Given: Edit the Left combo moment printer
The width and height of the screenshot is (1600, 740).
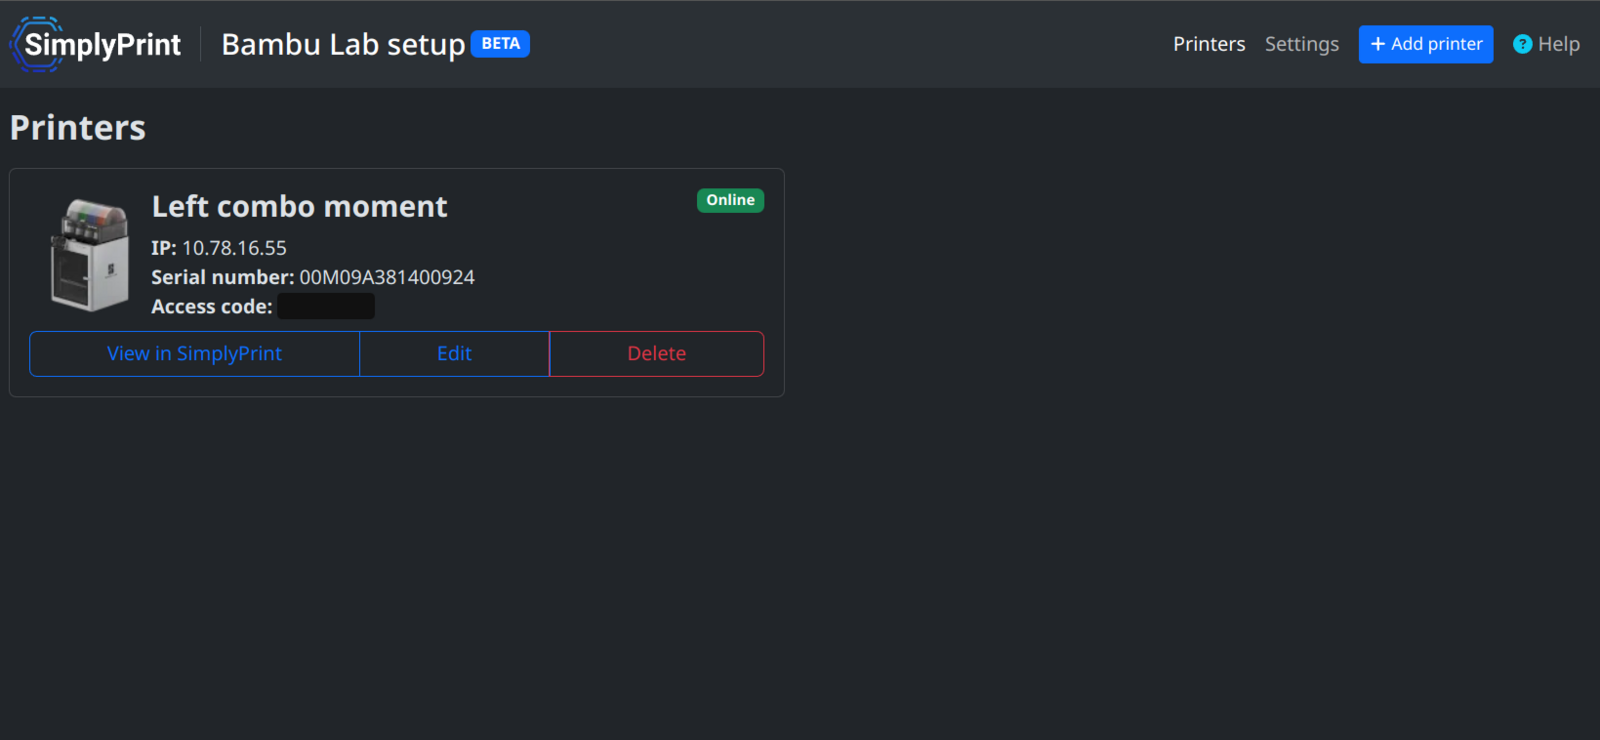Looking at the screenshot, I should pos(454,354).
